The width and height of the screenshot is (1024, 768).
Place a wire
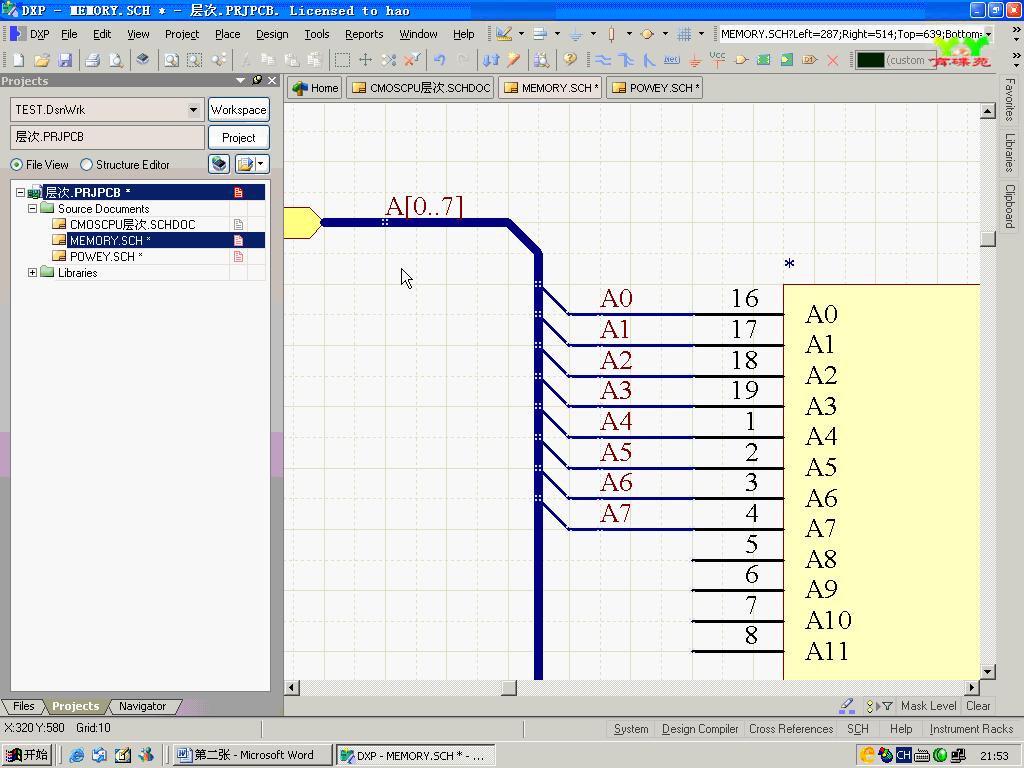(x=603, y=60)
